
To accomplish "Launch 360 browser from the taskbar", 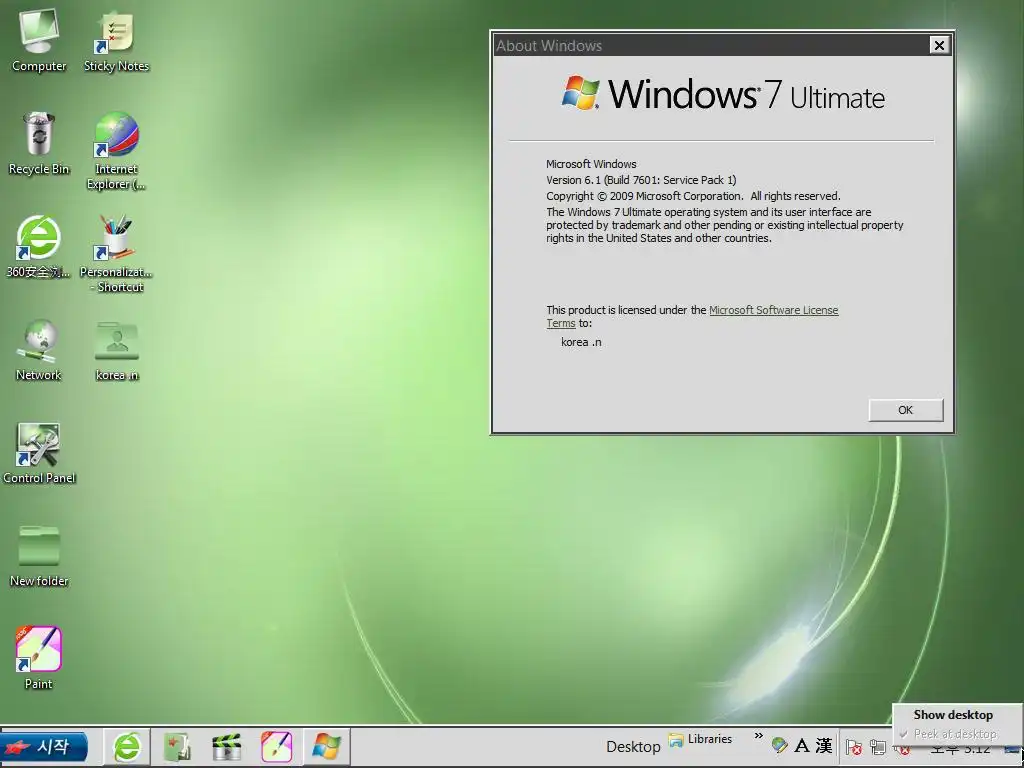I will click(x=127, y=746).
